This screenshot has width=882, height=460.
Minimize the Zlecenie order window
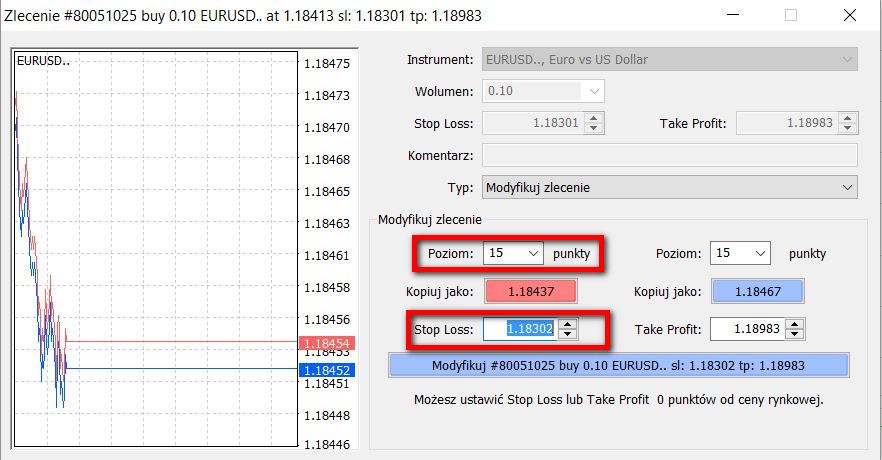click(733, 15)
